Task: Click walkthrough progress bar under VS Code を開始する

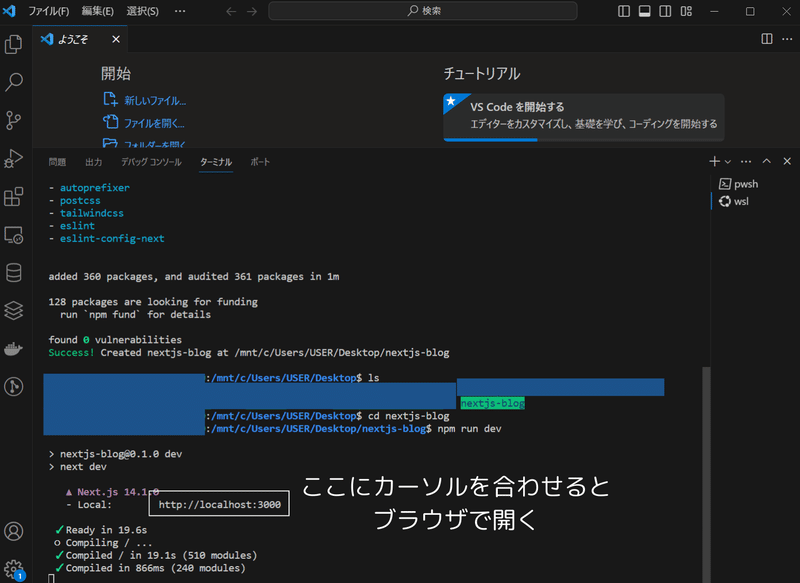Action: 583,139
